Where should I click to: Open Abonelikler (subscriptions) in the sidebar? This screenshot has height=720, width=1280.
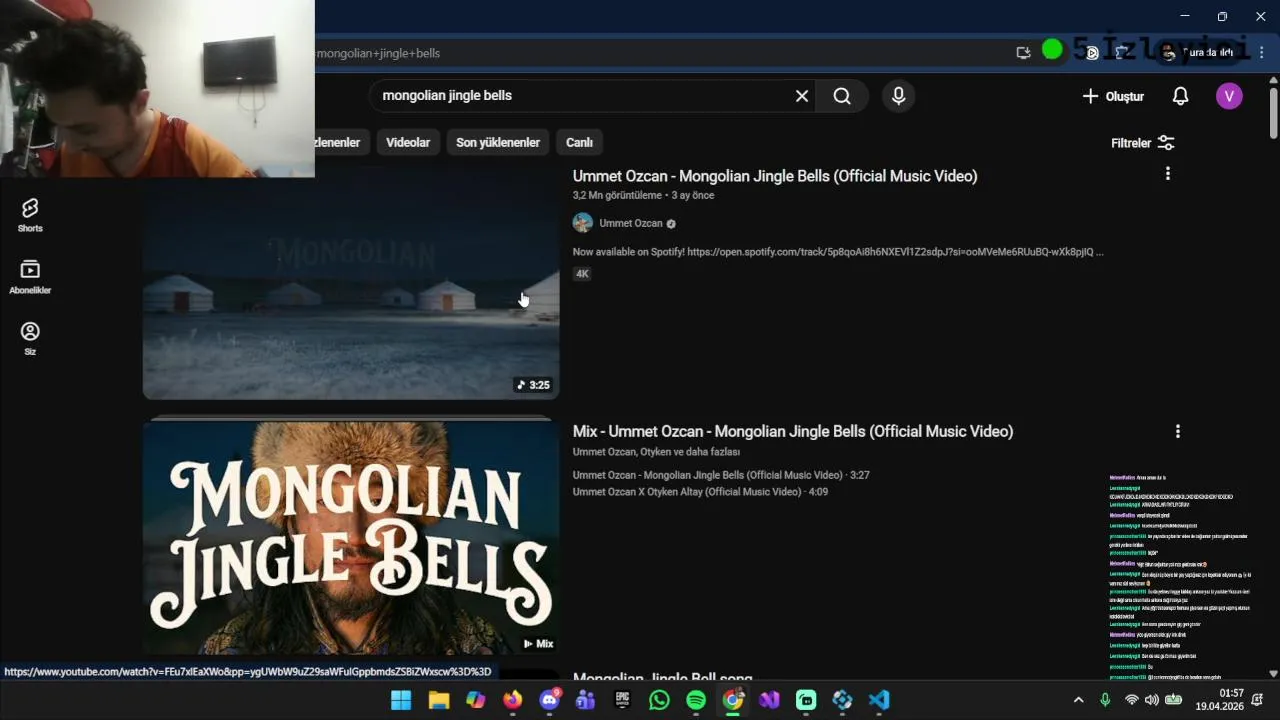(x=30, y=277)
